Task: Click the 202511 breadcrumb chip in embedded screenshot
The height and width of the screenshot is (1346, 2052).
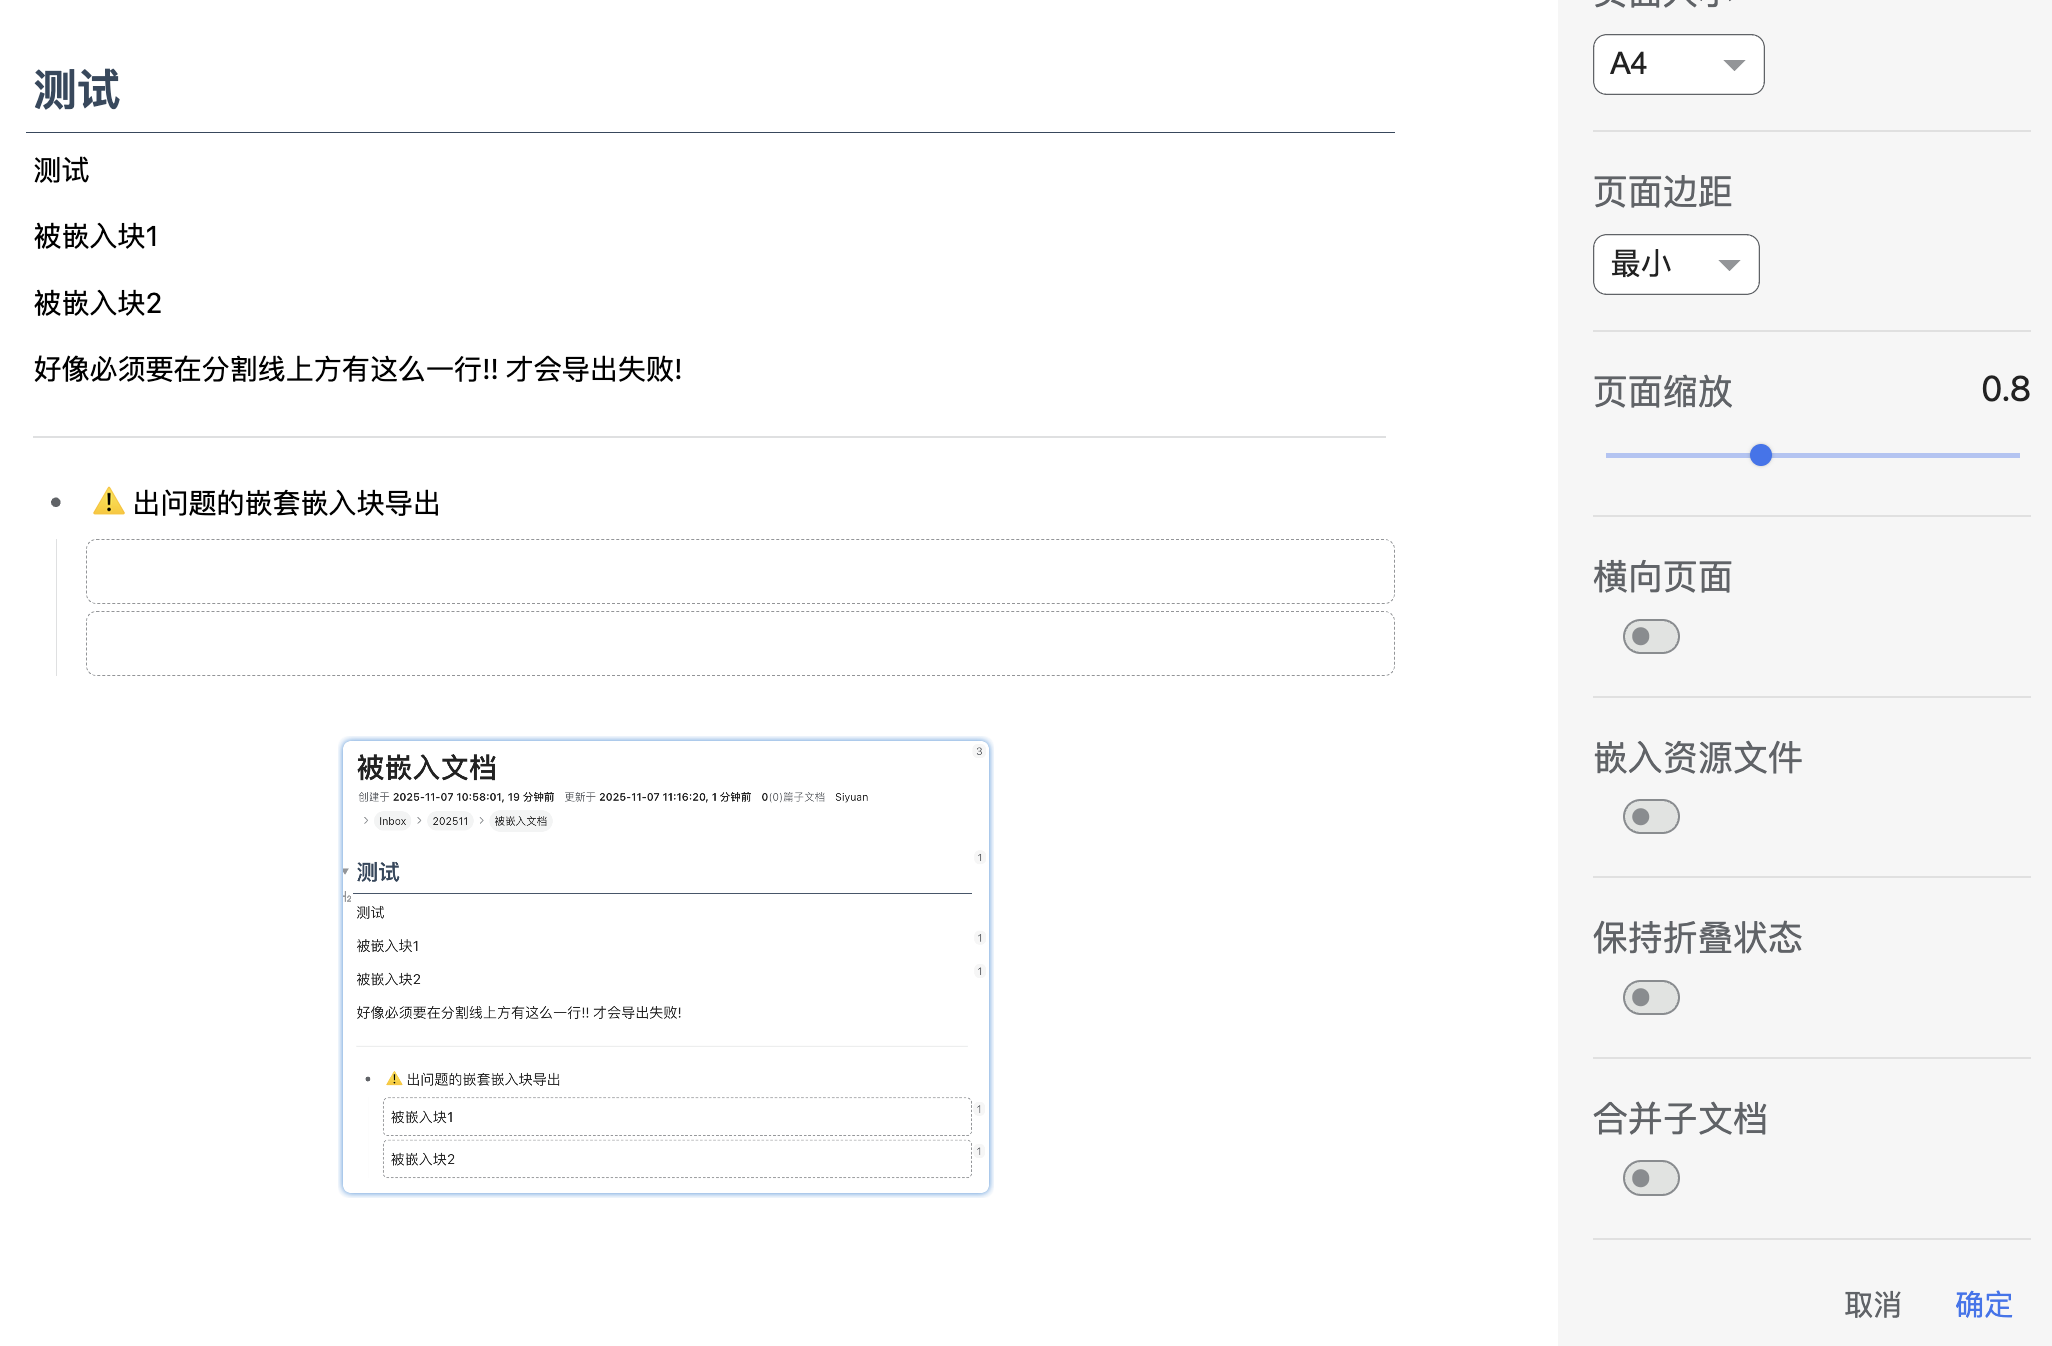Action: (x=450, y=821)
